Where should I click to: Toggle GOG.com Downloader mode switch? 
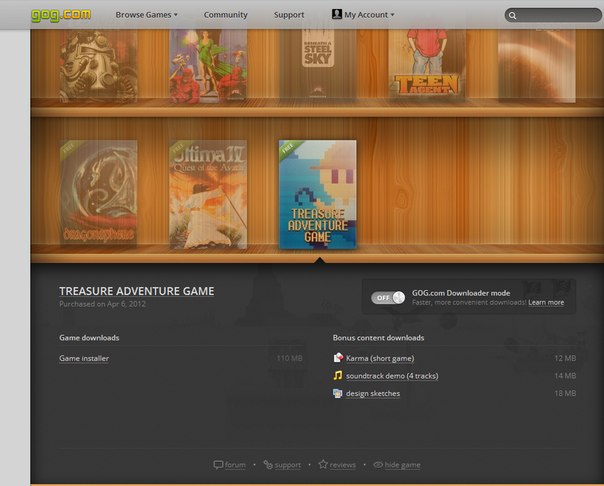click(x=388, y=298)
